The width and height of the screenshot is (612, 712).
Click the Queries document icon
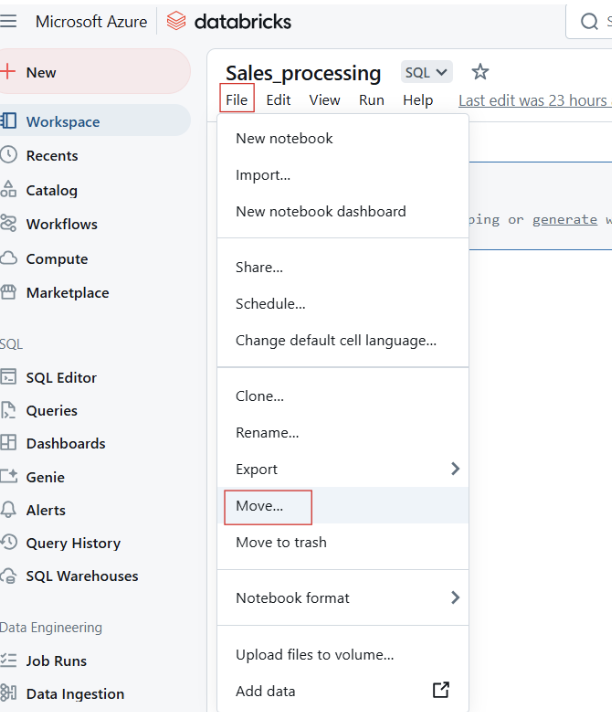click(8, 410)
